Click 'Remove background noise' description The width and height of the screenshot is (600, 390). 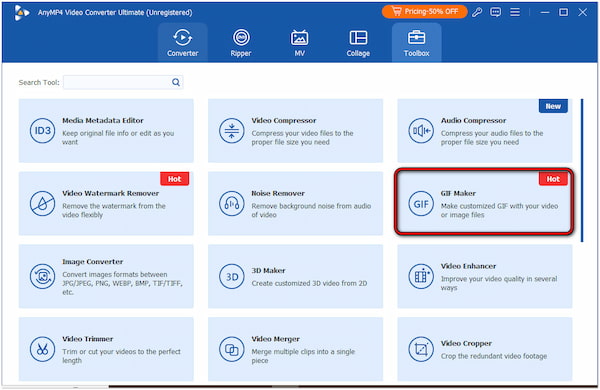tap(311, 211)
